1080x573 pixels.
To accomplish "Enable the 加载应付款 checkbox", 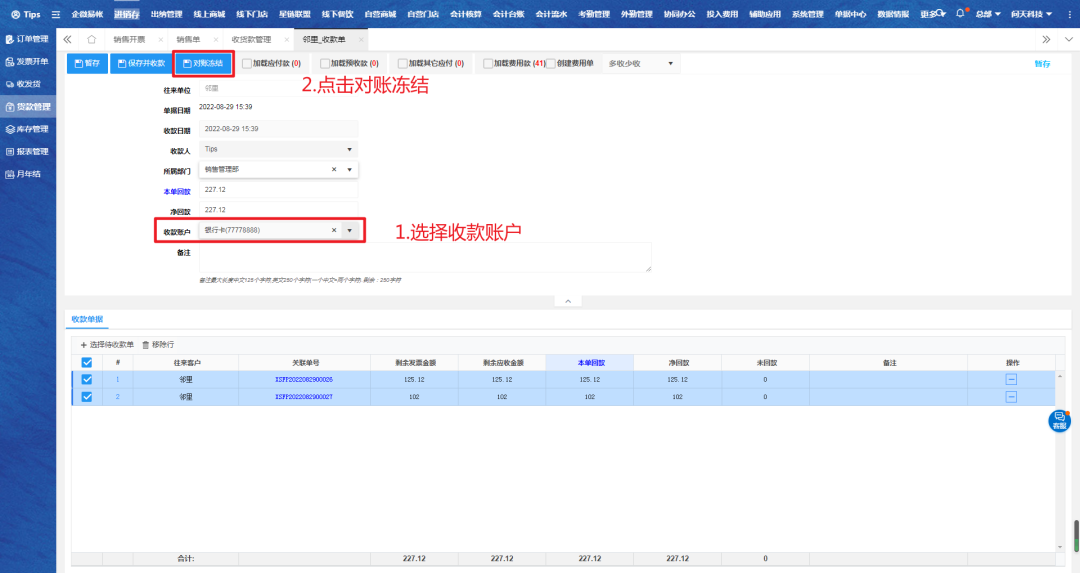I will tap(247, 64).
